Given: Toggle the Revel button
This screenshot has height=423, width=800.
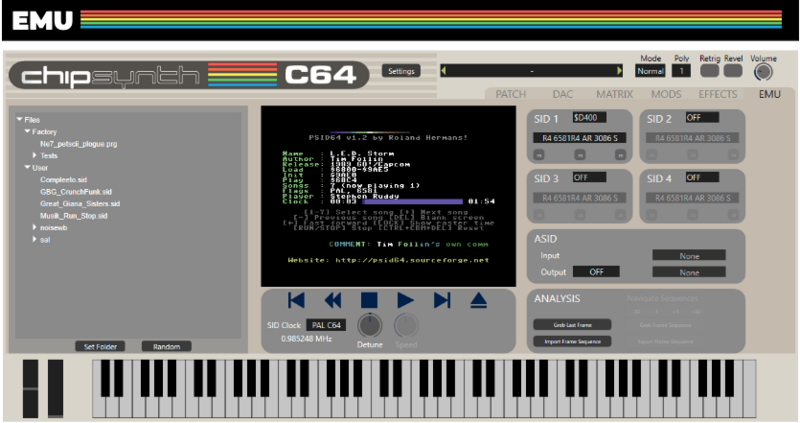Looking at the screenshot, I should coord(733,70).
